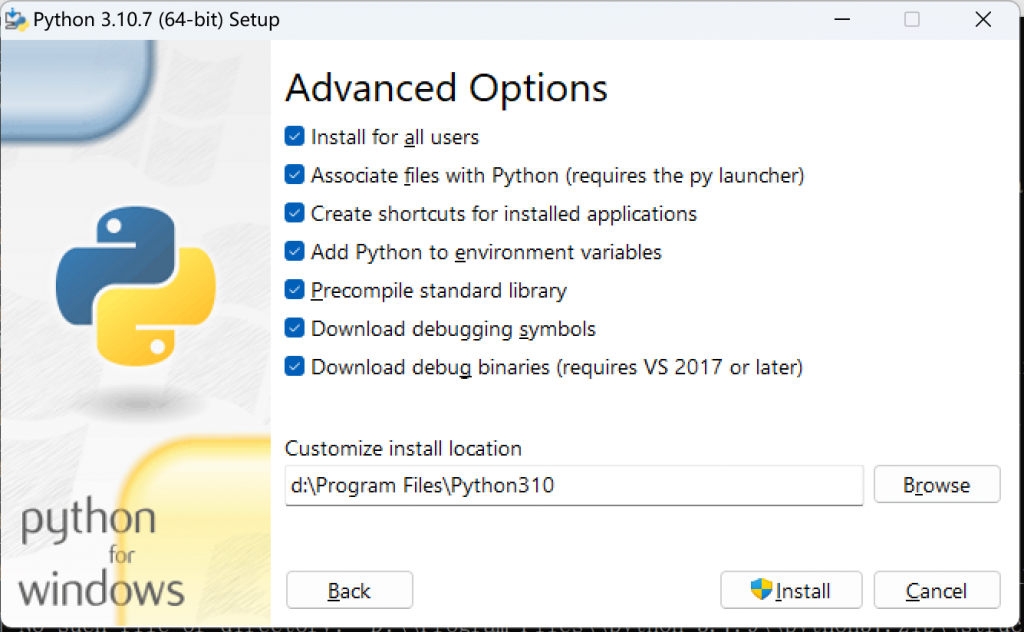Uncheck Precompile standard library option
Viewport: 1024px width, 632px height.
pyautogui.click(x=295, y=290)
